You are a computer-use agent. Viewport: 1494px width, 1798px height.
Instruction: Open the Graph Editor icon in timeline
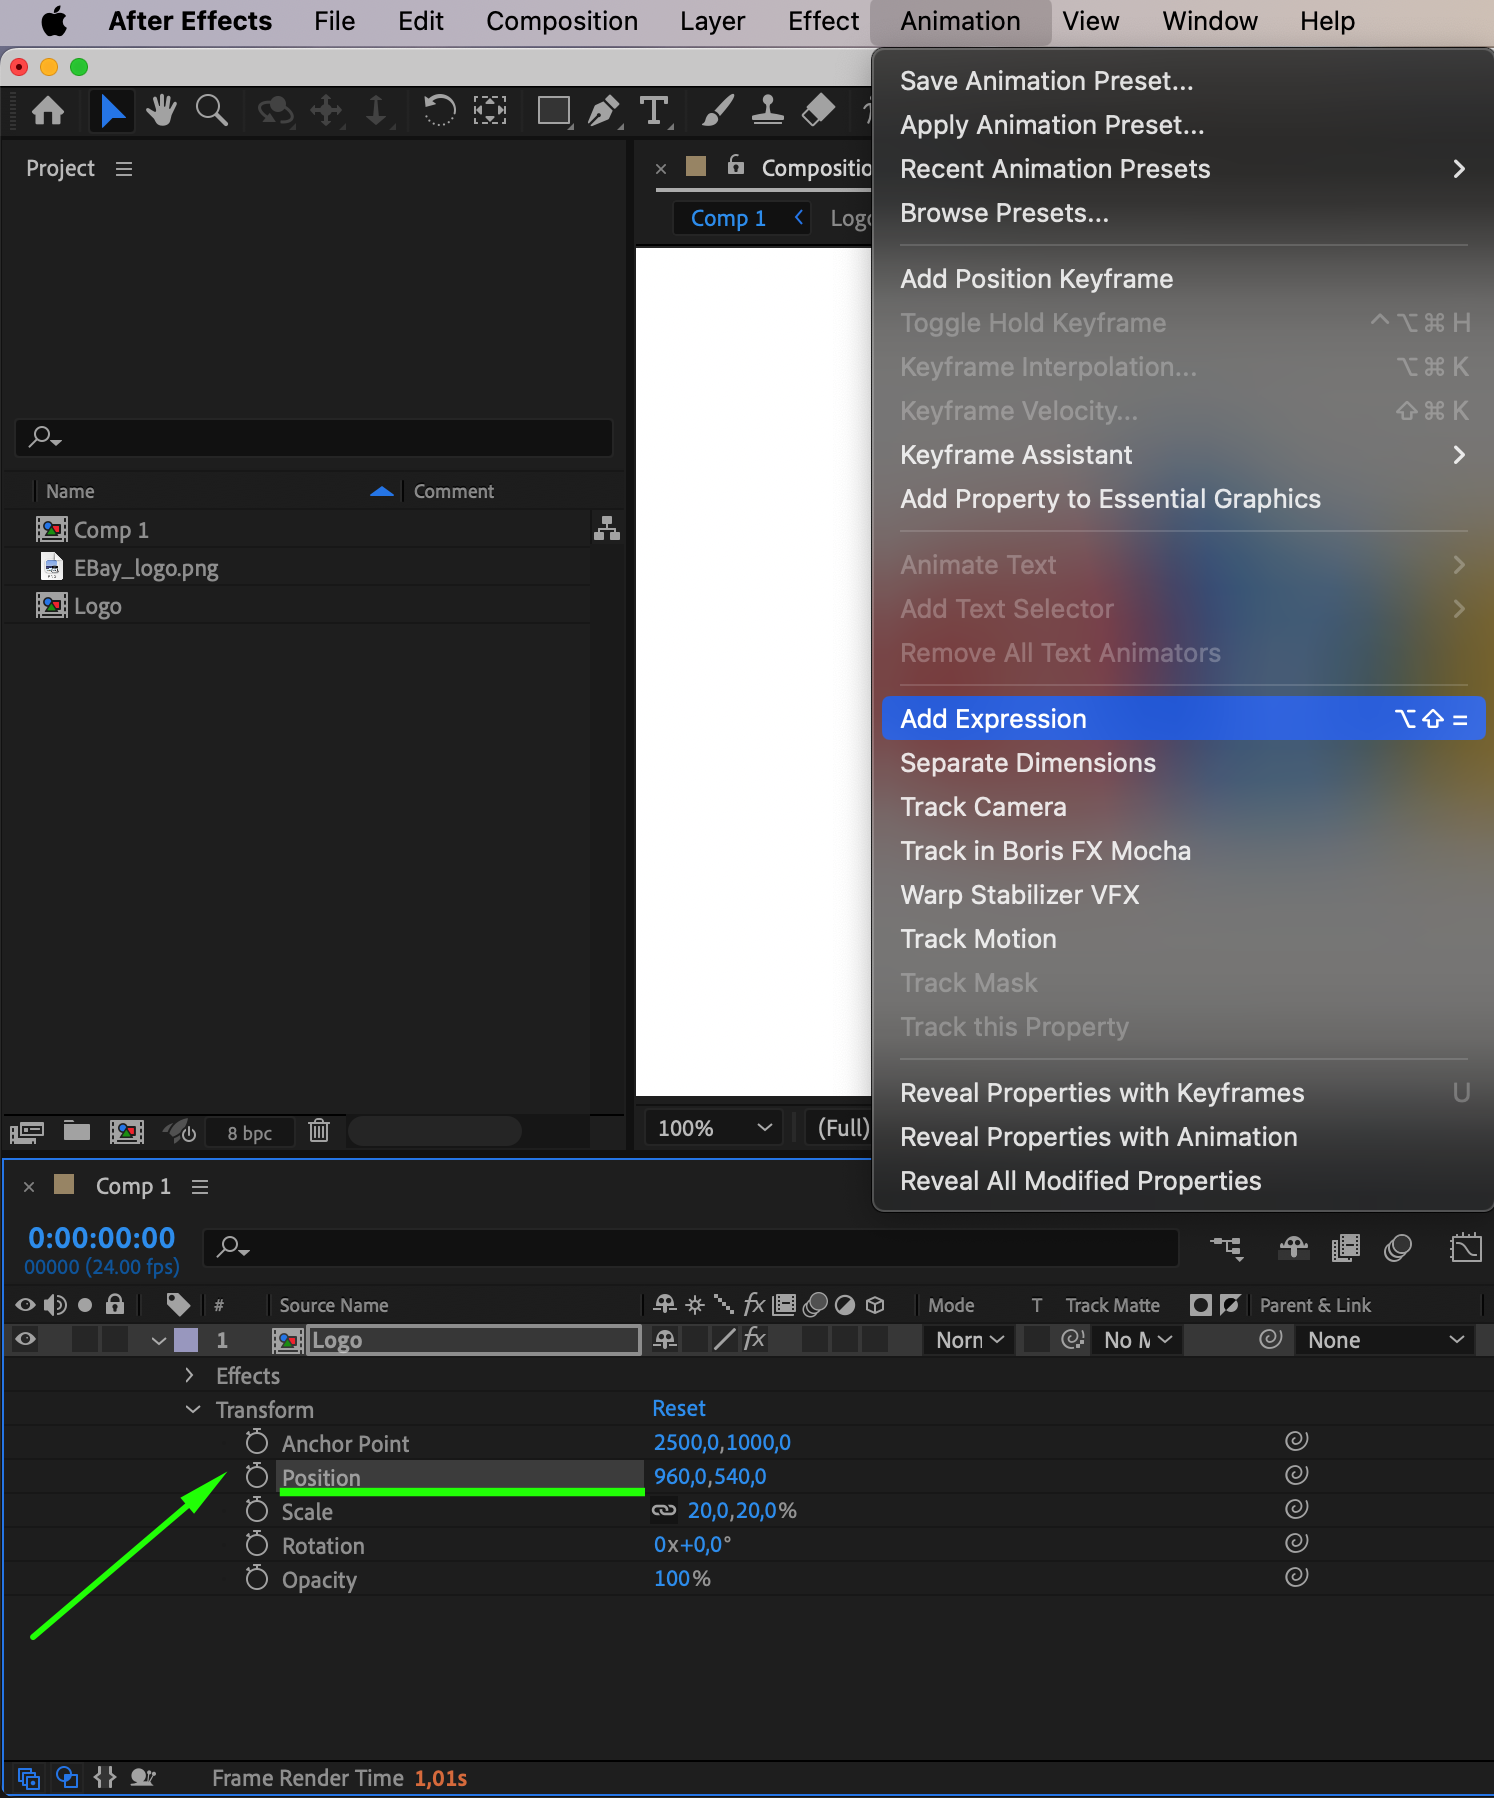click(1465, 1247)
